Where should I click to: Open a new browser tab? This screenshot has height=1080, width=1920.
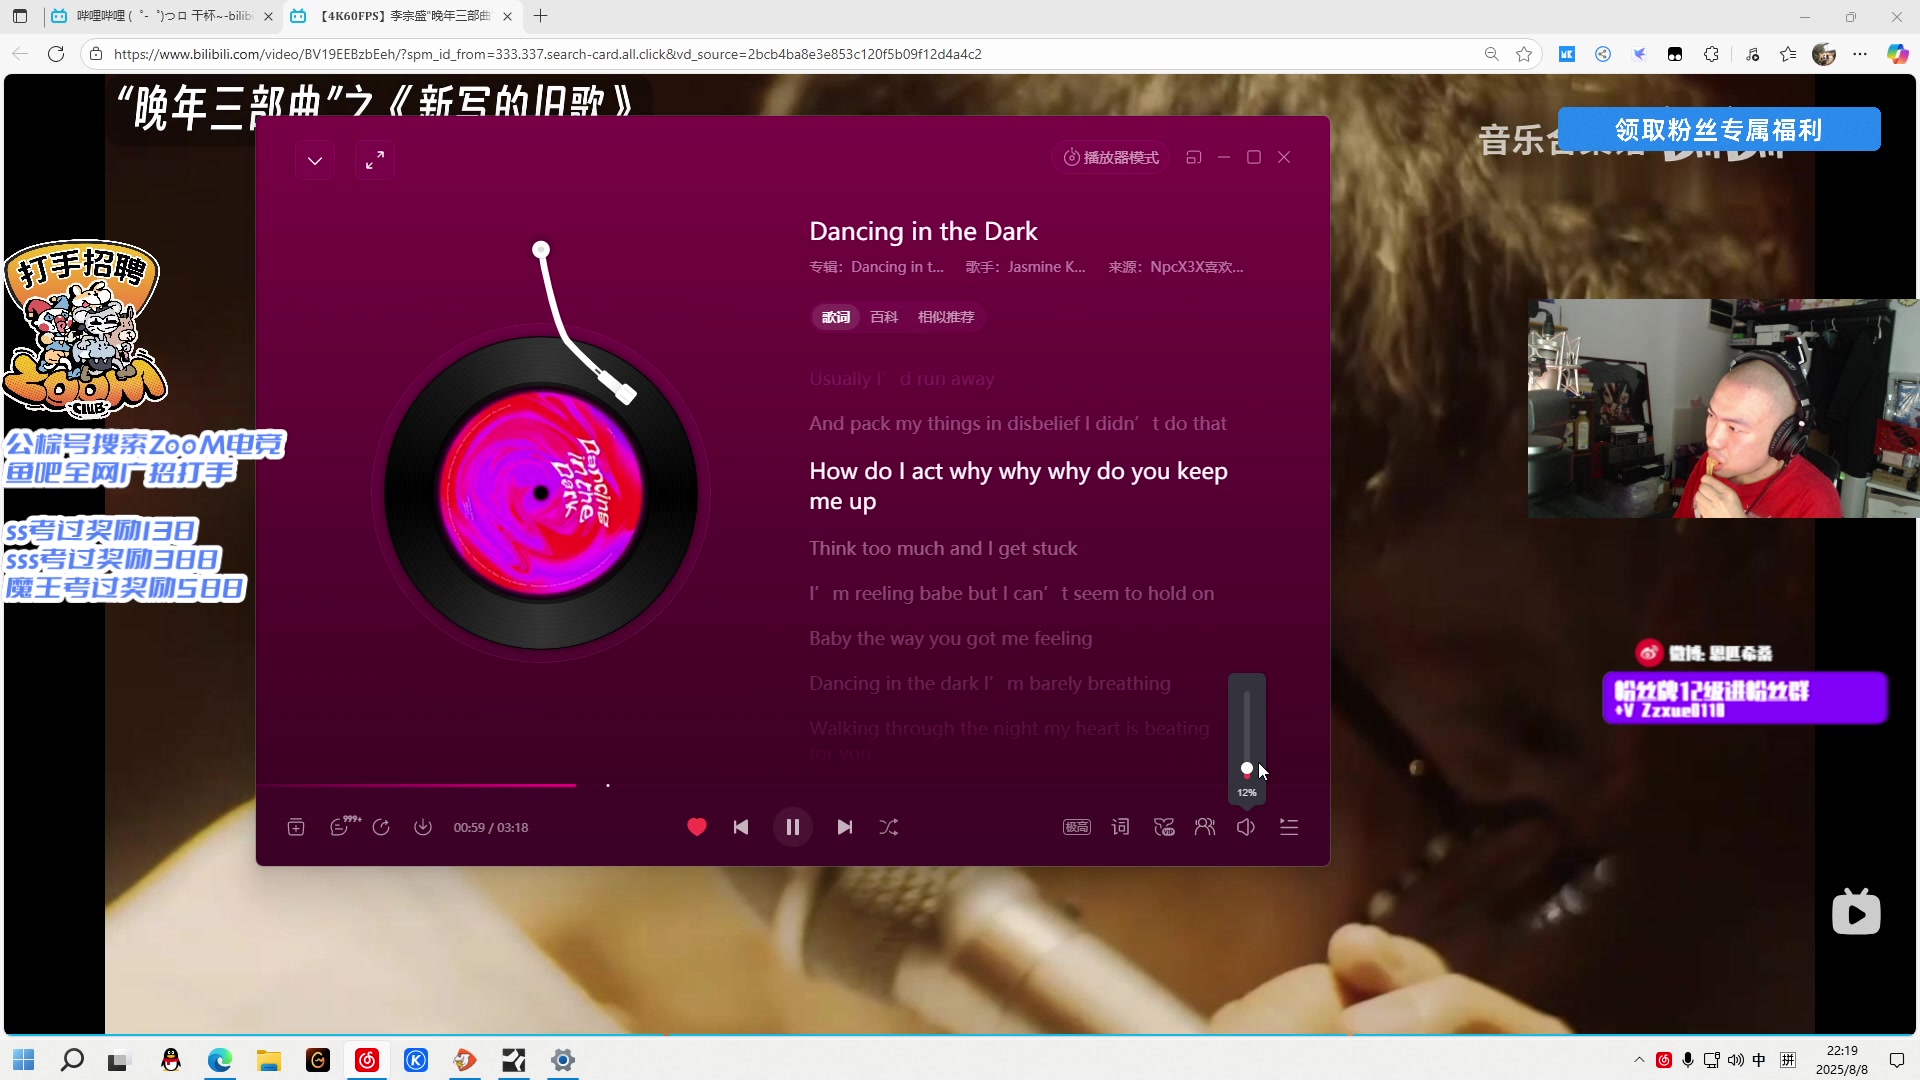pyautogui.click(x=541, y=16)
